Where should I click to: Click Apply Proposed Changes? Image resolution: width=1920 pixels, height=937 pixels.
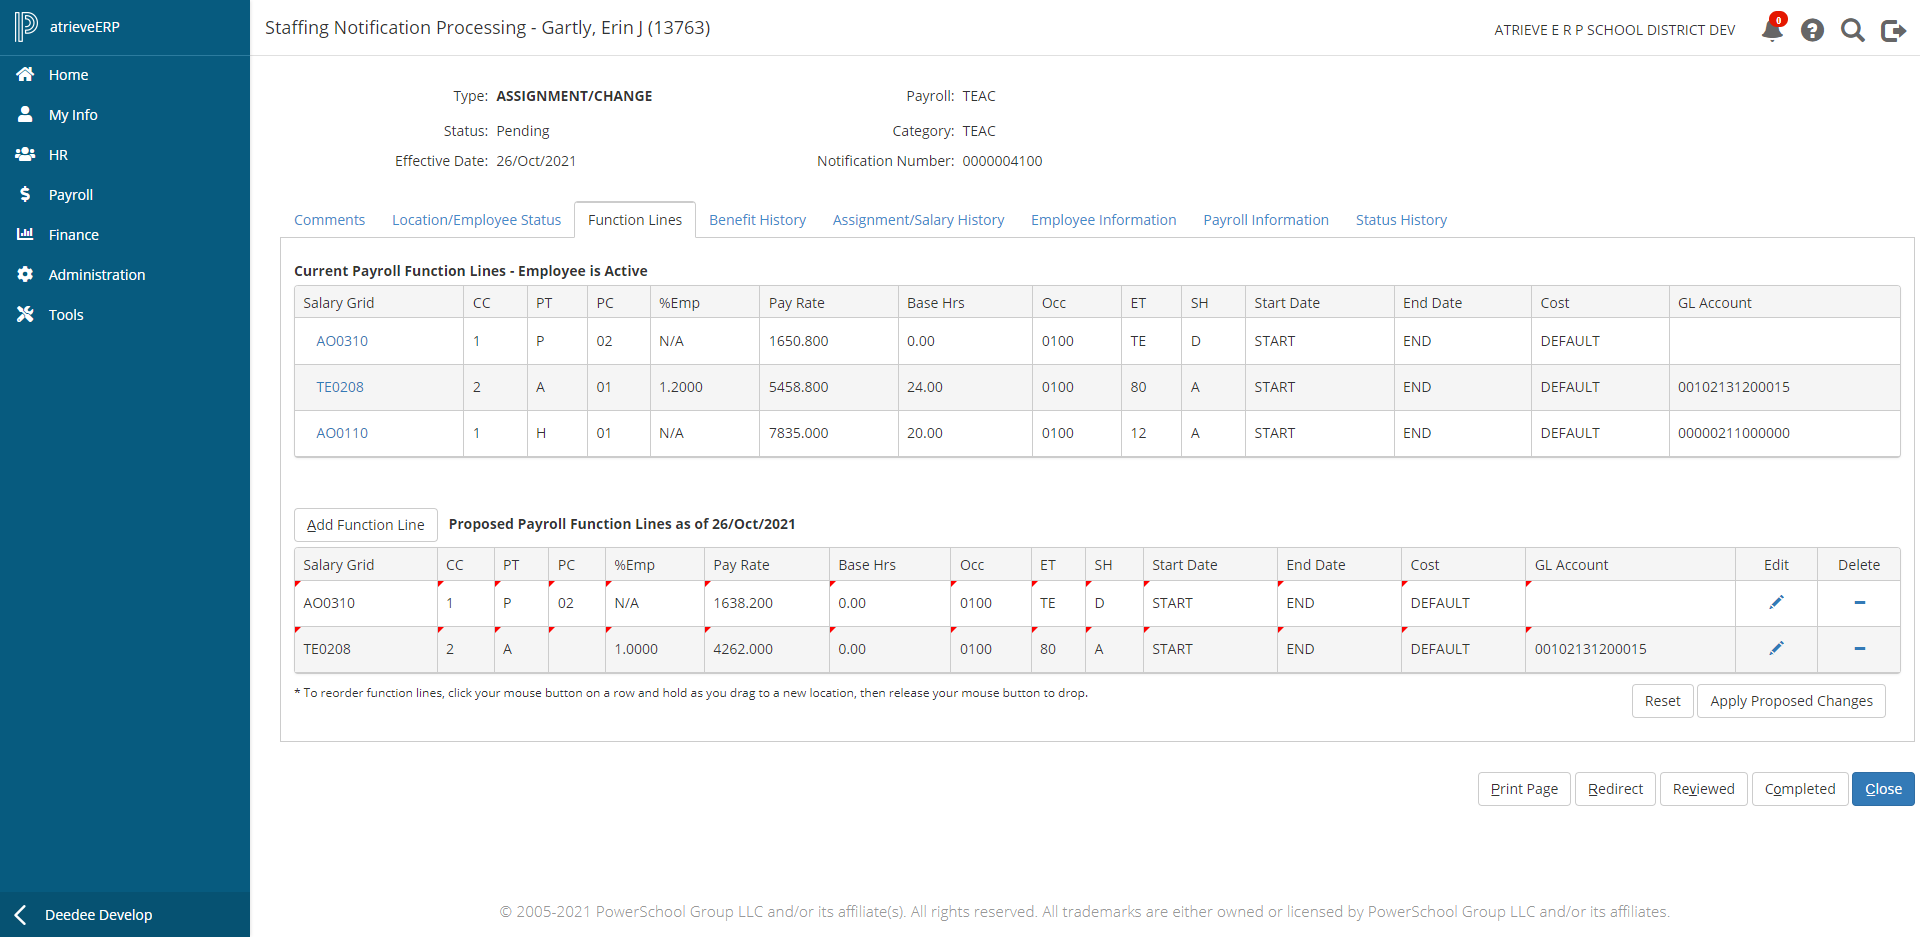[1790, 701]
